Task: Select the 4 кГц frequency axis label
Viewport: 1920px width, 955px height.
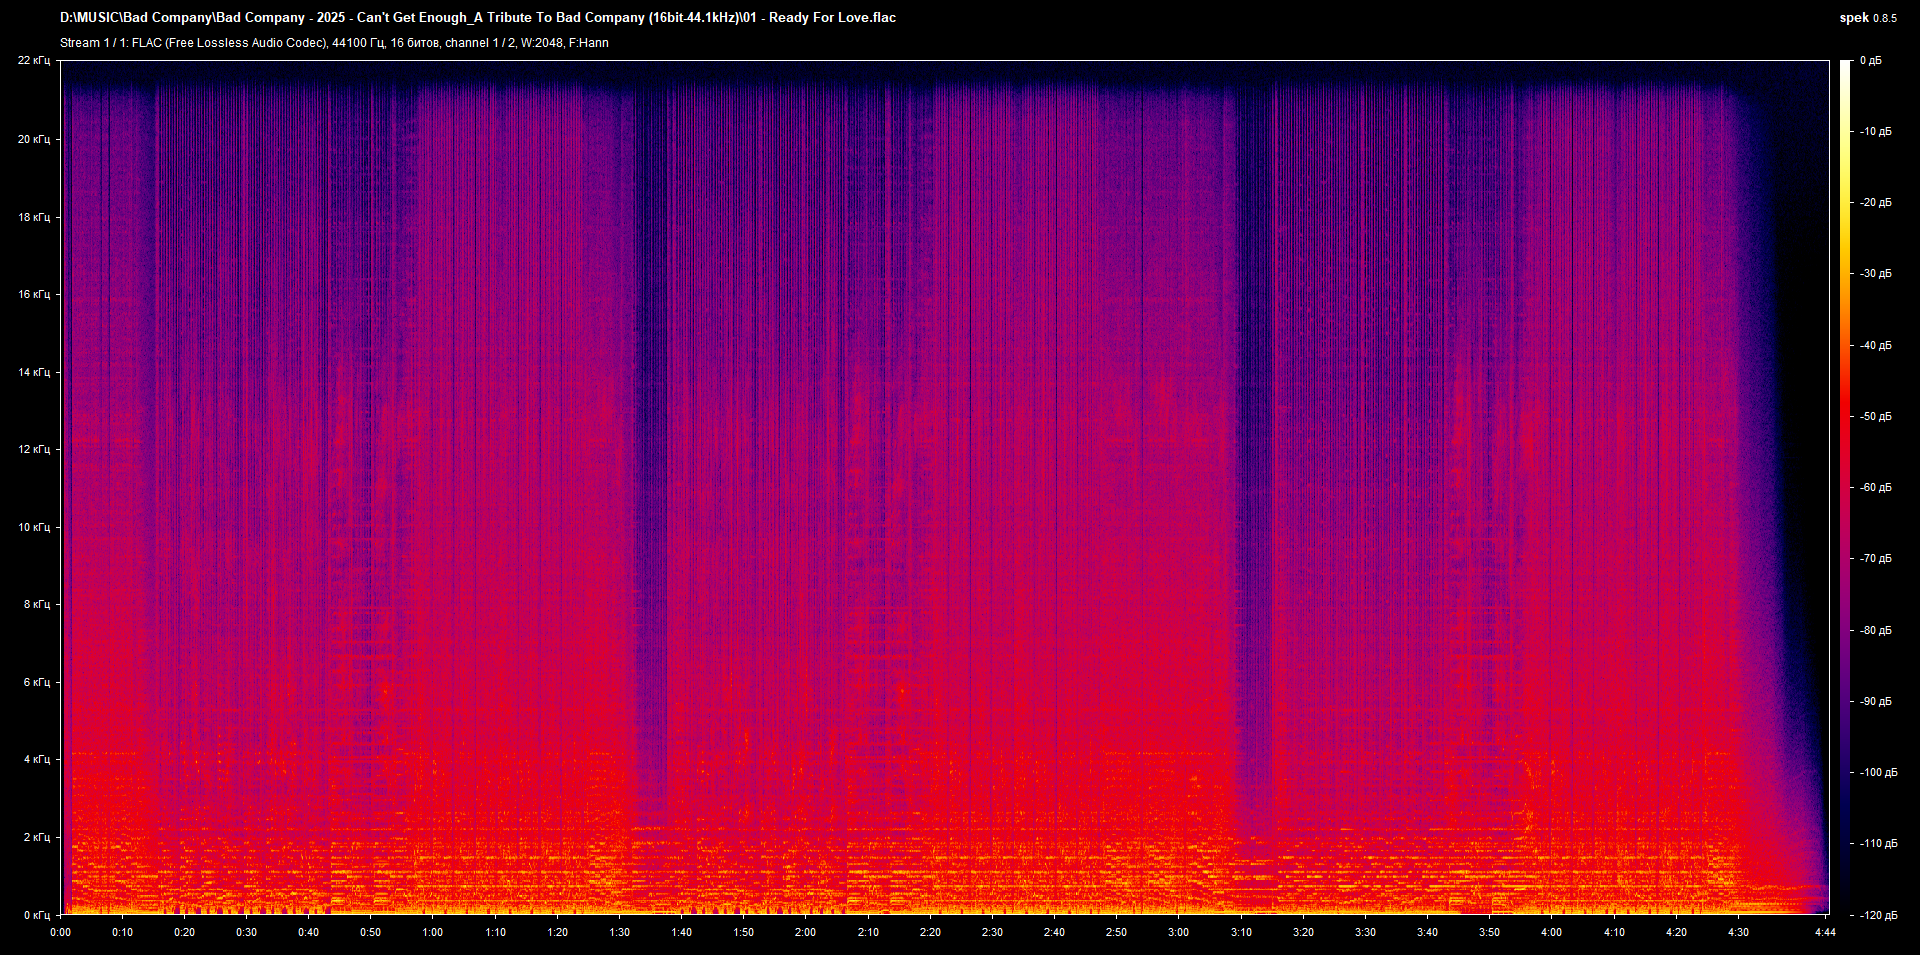Action: [x=36, y=759]
